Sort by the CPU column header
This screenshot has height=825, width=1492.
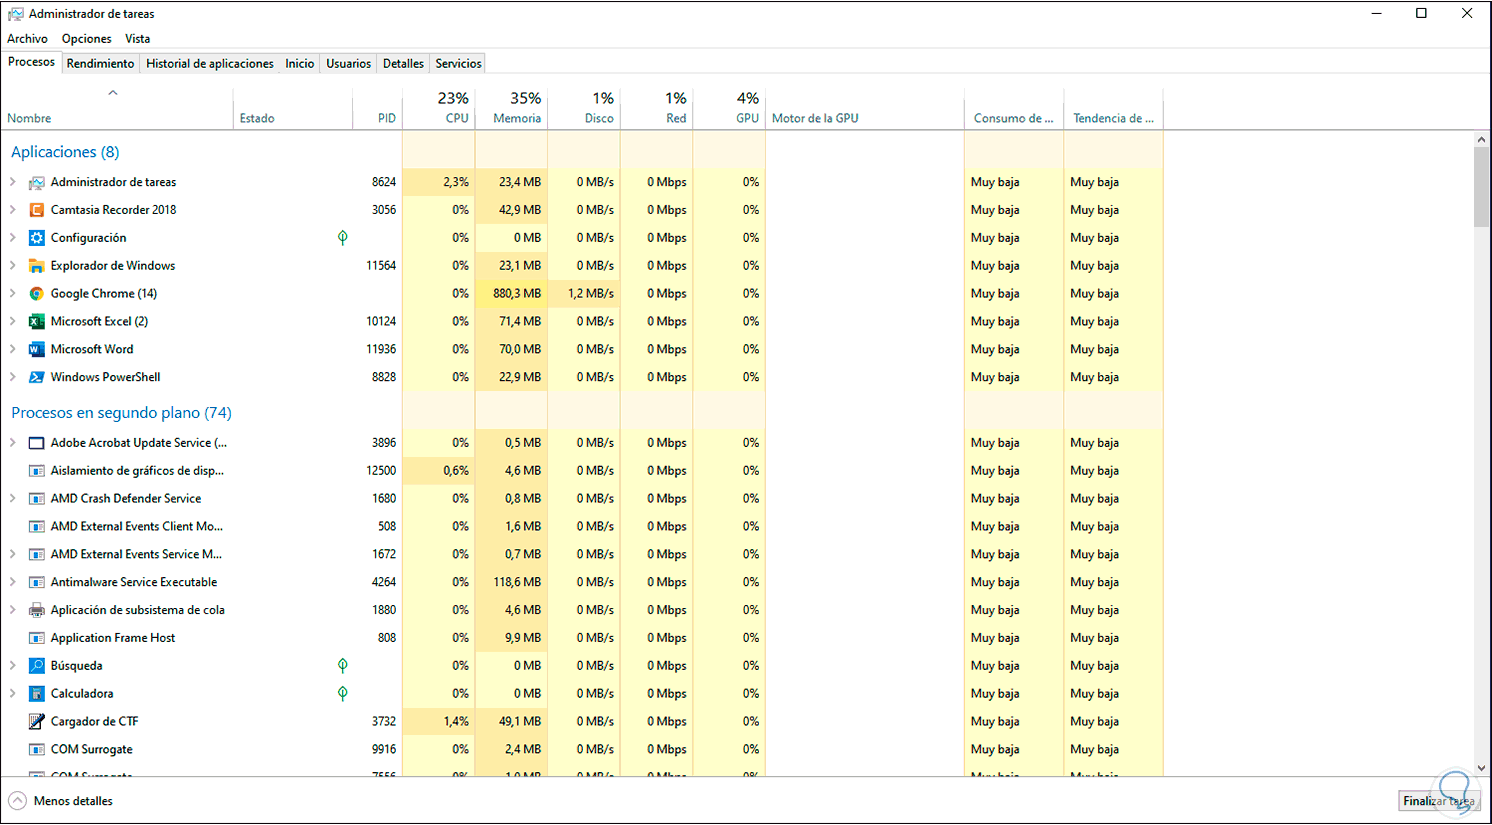pos(439,108)
